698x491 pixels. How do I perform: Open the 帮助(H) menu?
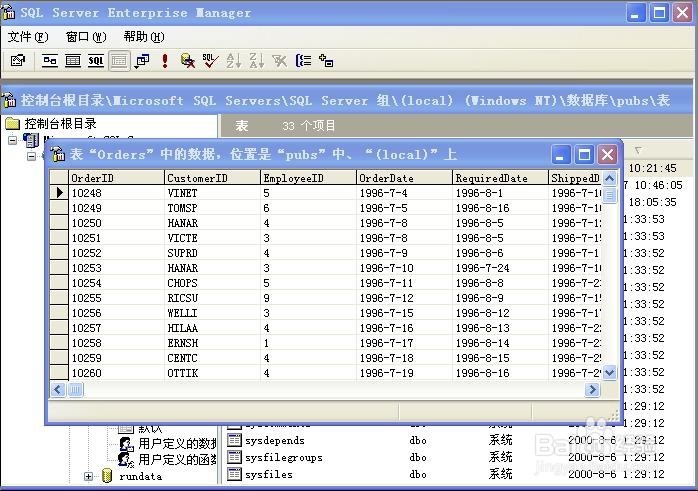click(144, 37)
